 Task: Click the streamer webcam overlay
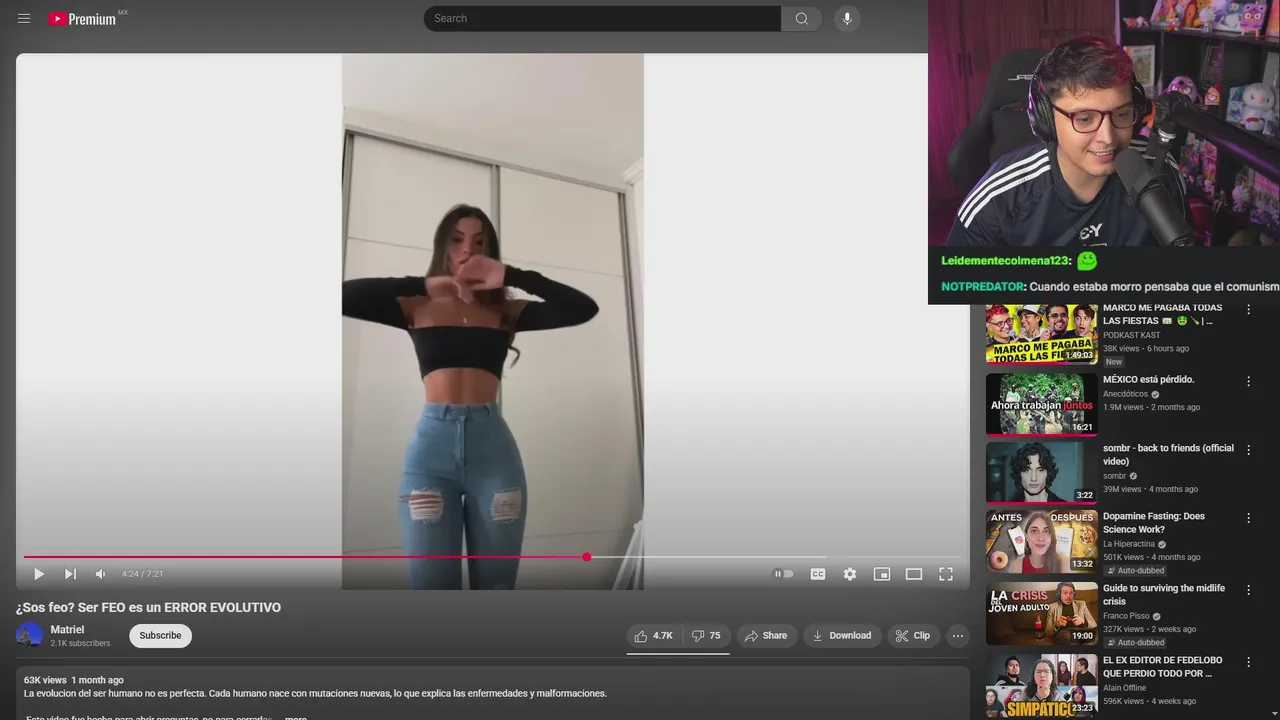click(x=1104, y=123)
